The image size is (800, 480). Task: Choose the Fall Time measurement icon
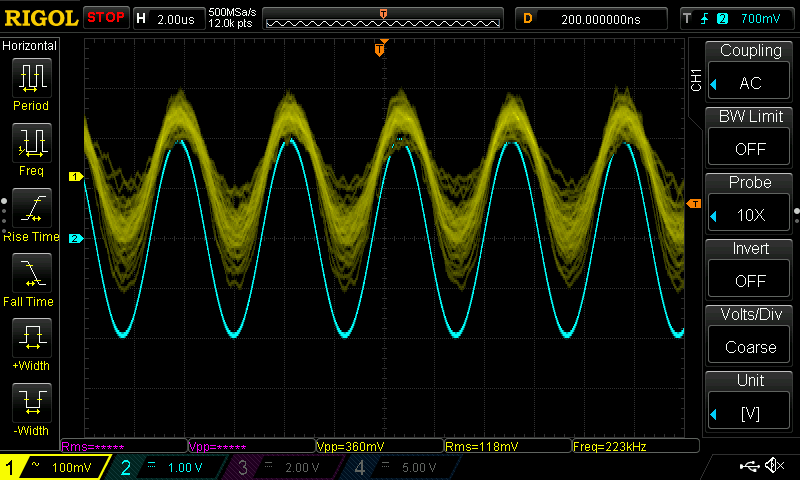click(x=32, y=273)
